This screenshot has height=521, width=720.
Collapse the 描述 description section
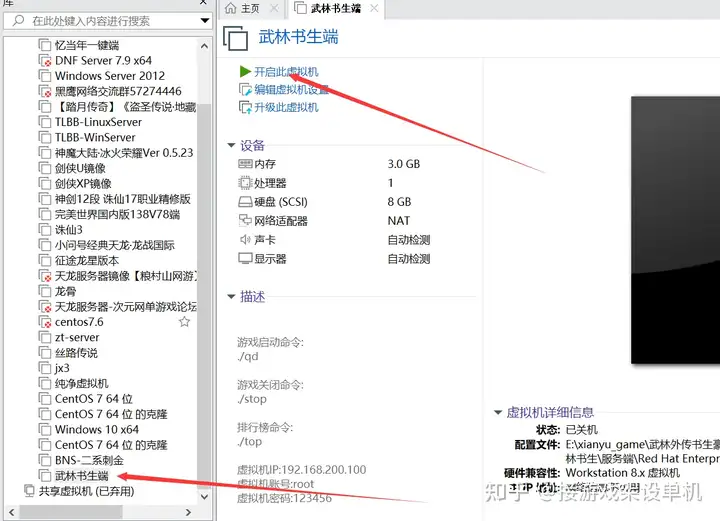pyautogui.click(x=231, y=297)
